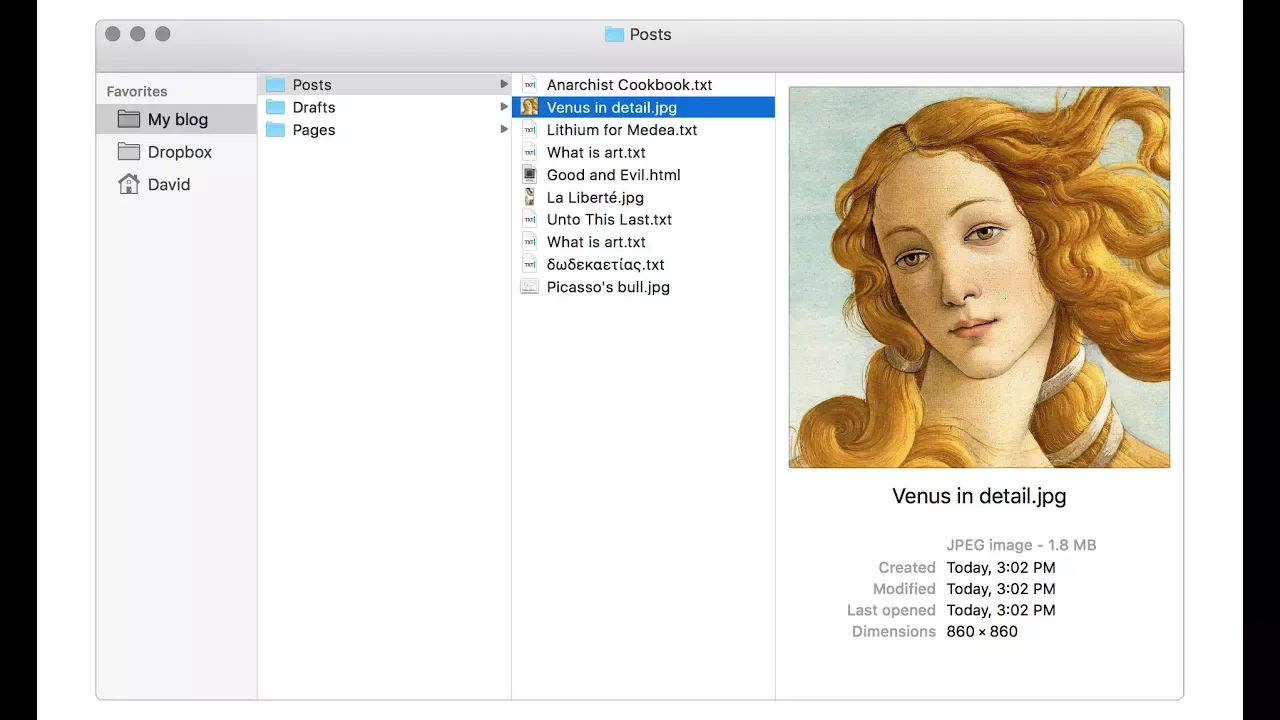Click the Venus preview image
The height and width of the screenshot is (720, 1280).
979,277
